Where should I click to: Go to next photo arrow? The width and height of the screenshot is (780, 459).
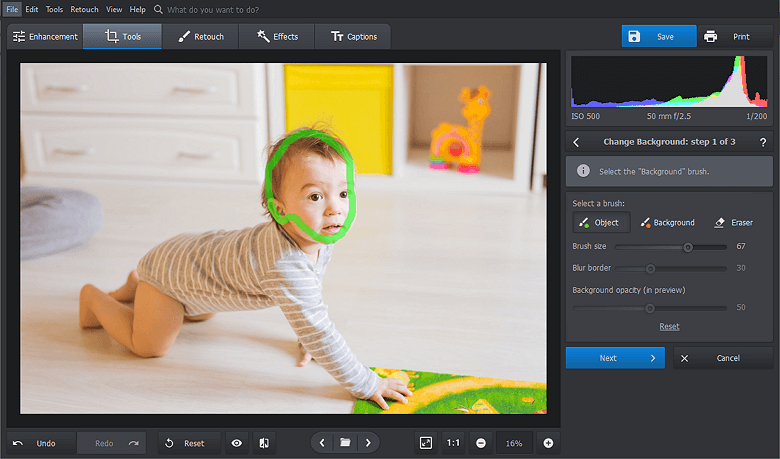(x=368, y=443)
